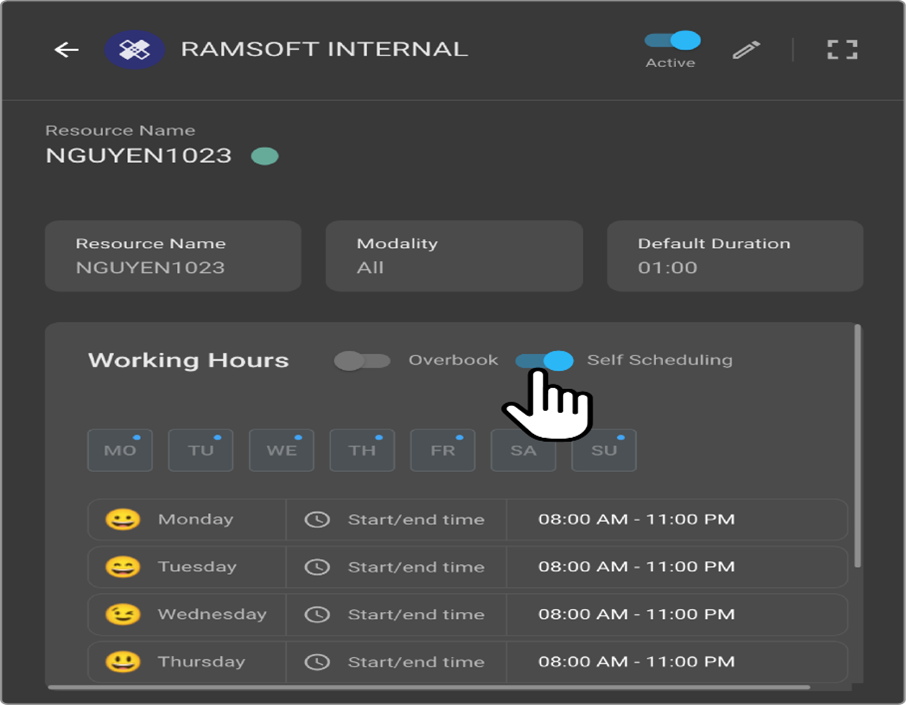Click Tuesday's 08:00 AM - 11:00 PM time
The width and height of the screenshot is (906, 705).
click(636, 567)
